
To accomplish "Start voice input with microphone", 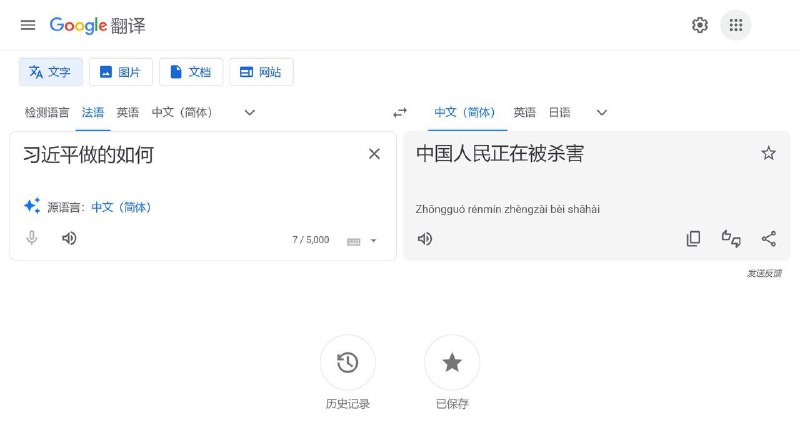I will click(x=32, y=238).
